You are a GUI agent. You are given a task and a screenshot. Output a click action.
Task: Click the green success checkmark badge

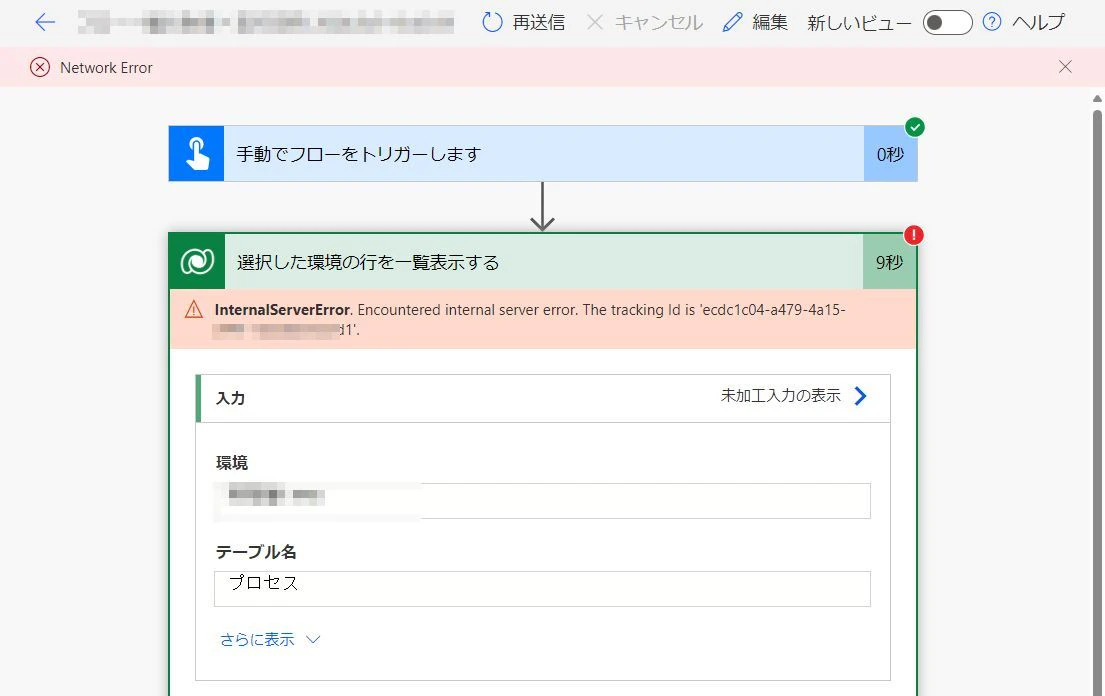(x=915, y=127)
